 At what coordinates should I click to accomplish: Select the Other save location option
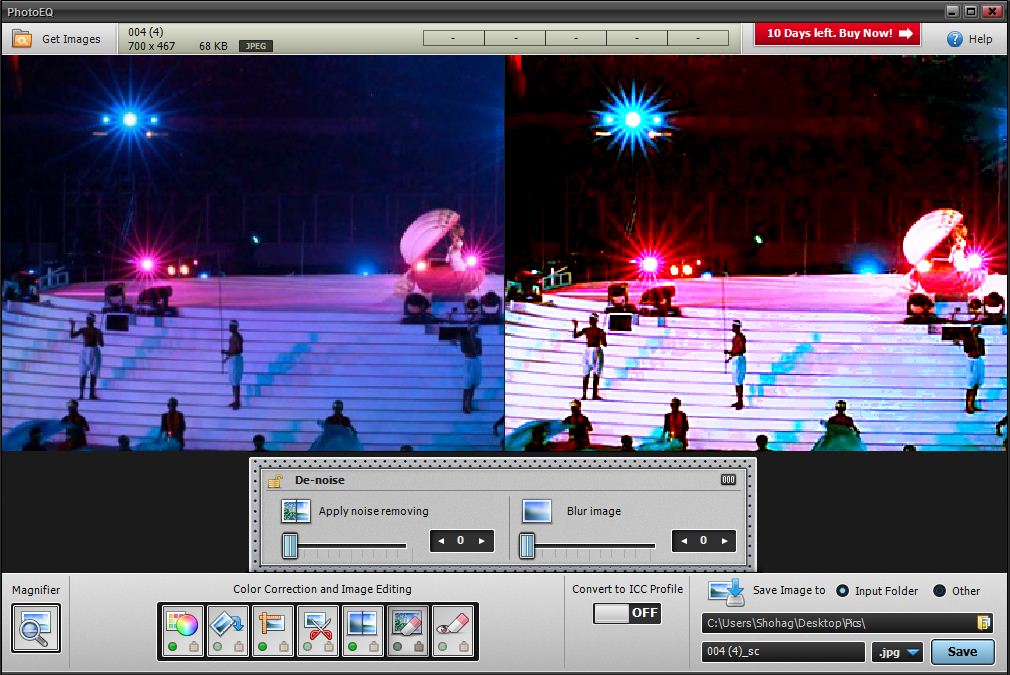click(x=940, y=590)
